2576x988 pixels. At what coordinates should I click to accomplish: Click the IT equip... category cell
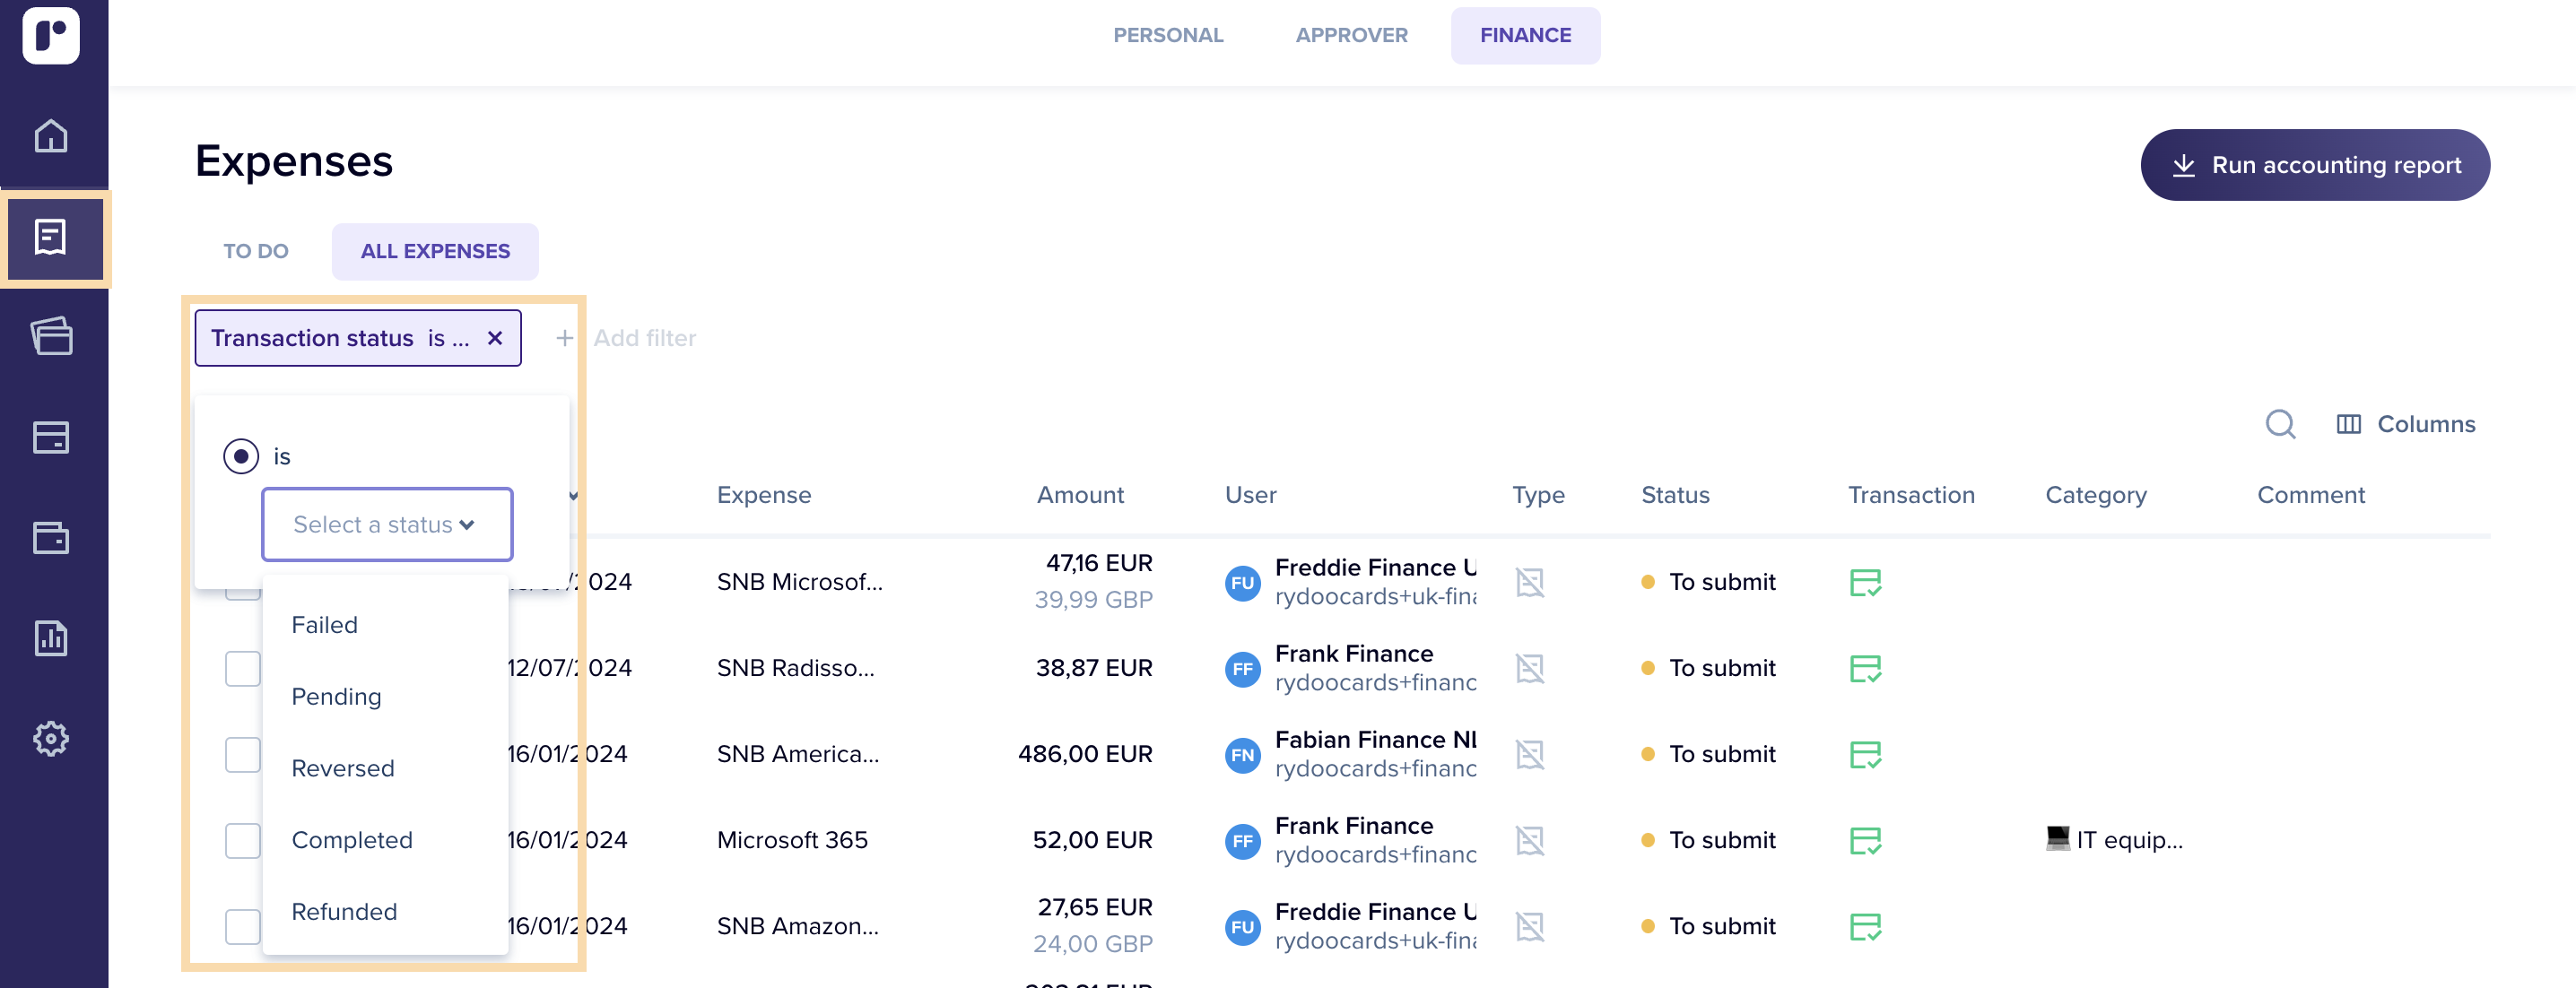2114,839
